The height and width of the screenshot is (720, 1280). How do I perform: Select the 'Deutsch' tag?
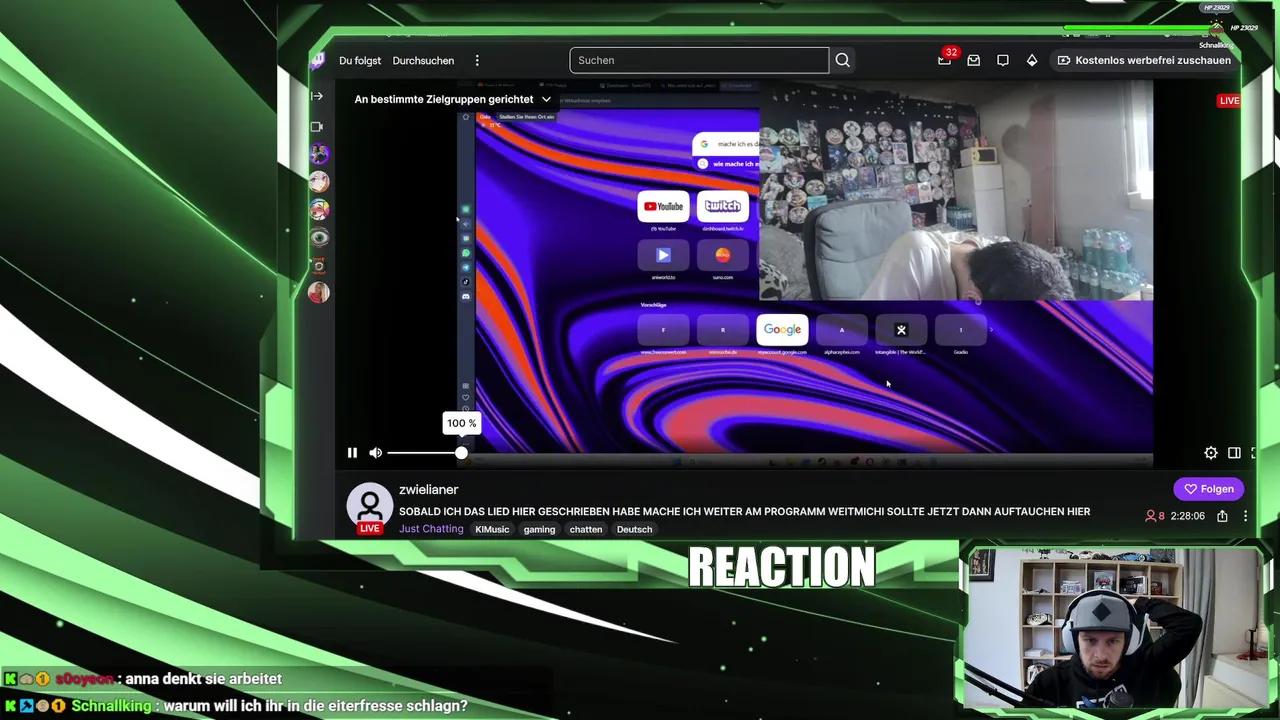pos(634,529)
